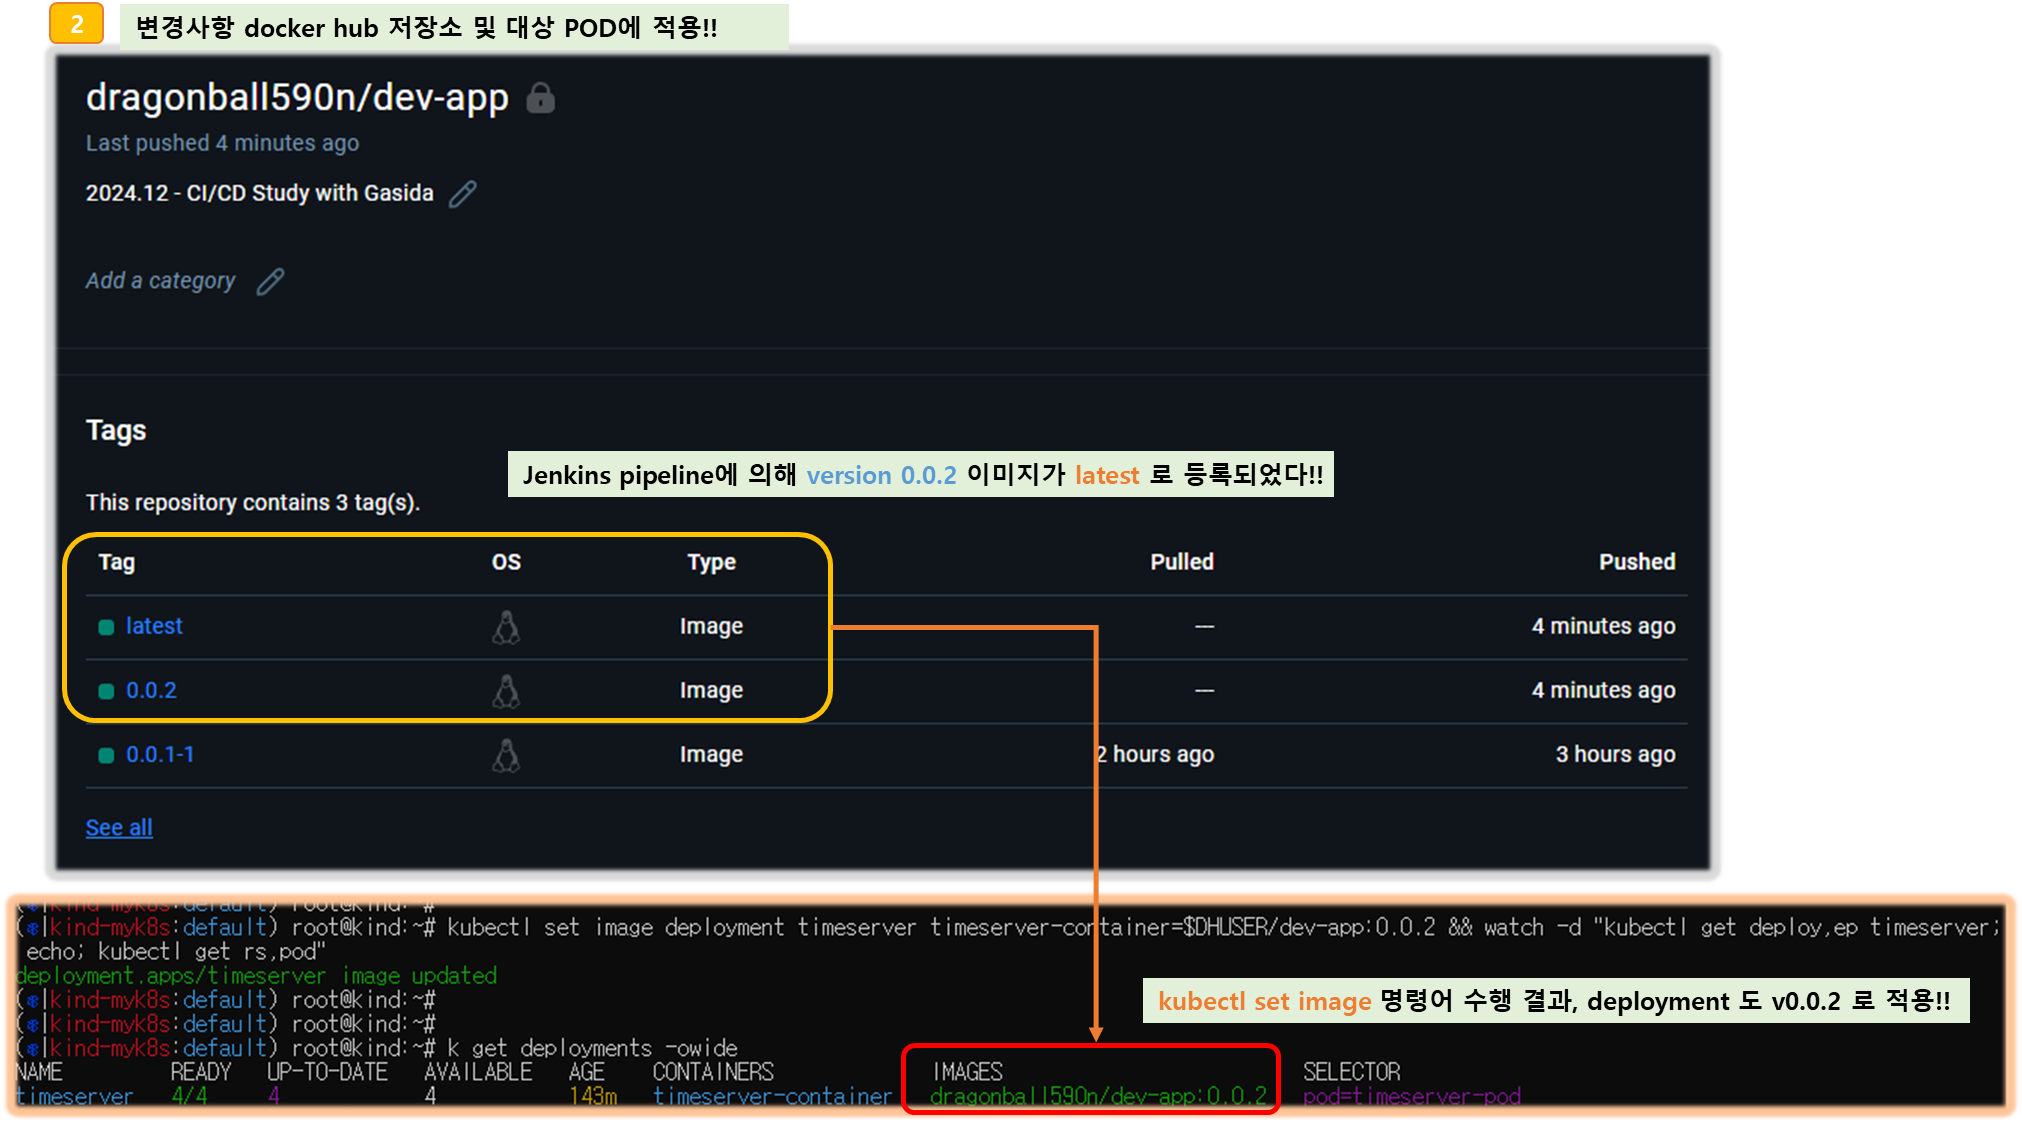Click the Linux penguin icon in 0.0.2 row

point(506,691)
